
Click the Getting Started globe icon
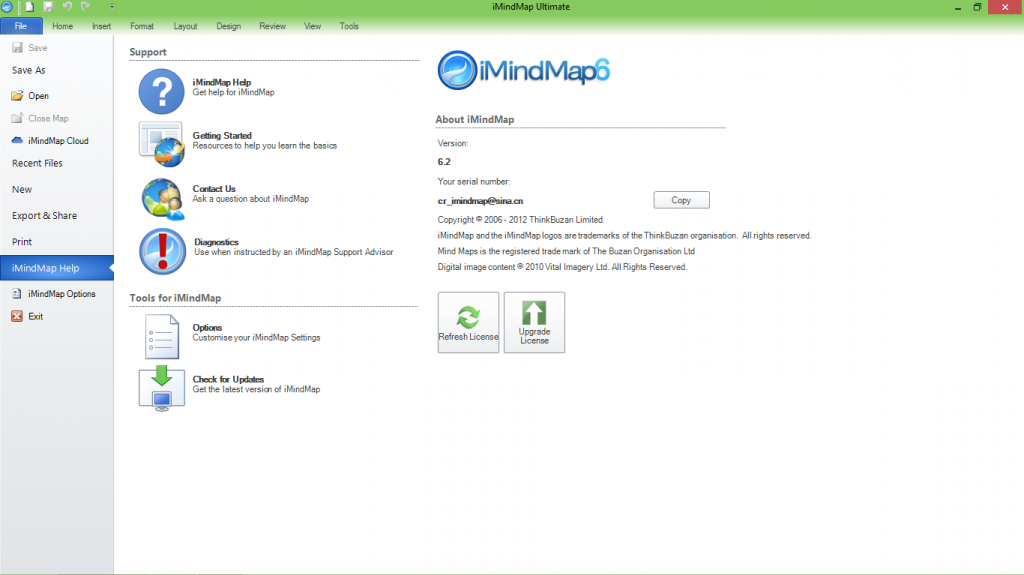(x=161, y=144)
